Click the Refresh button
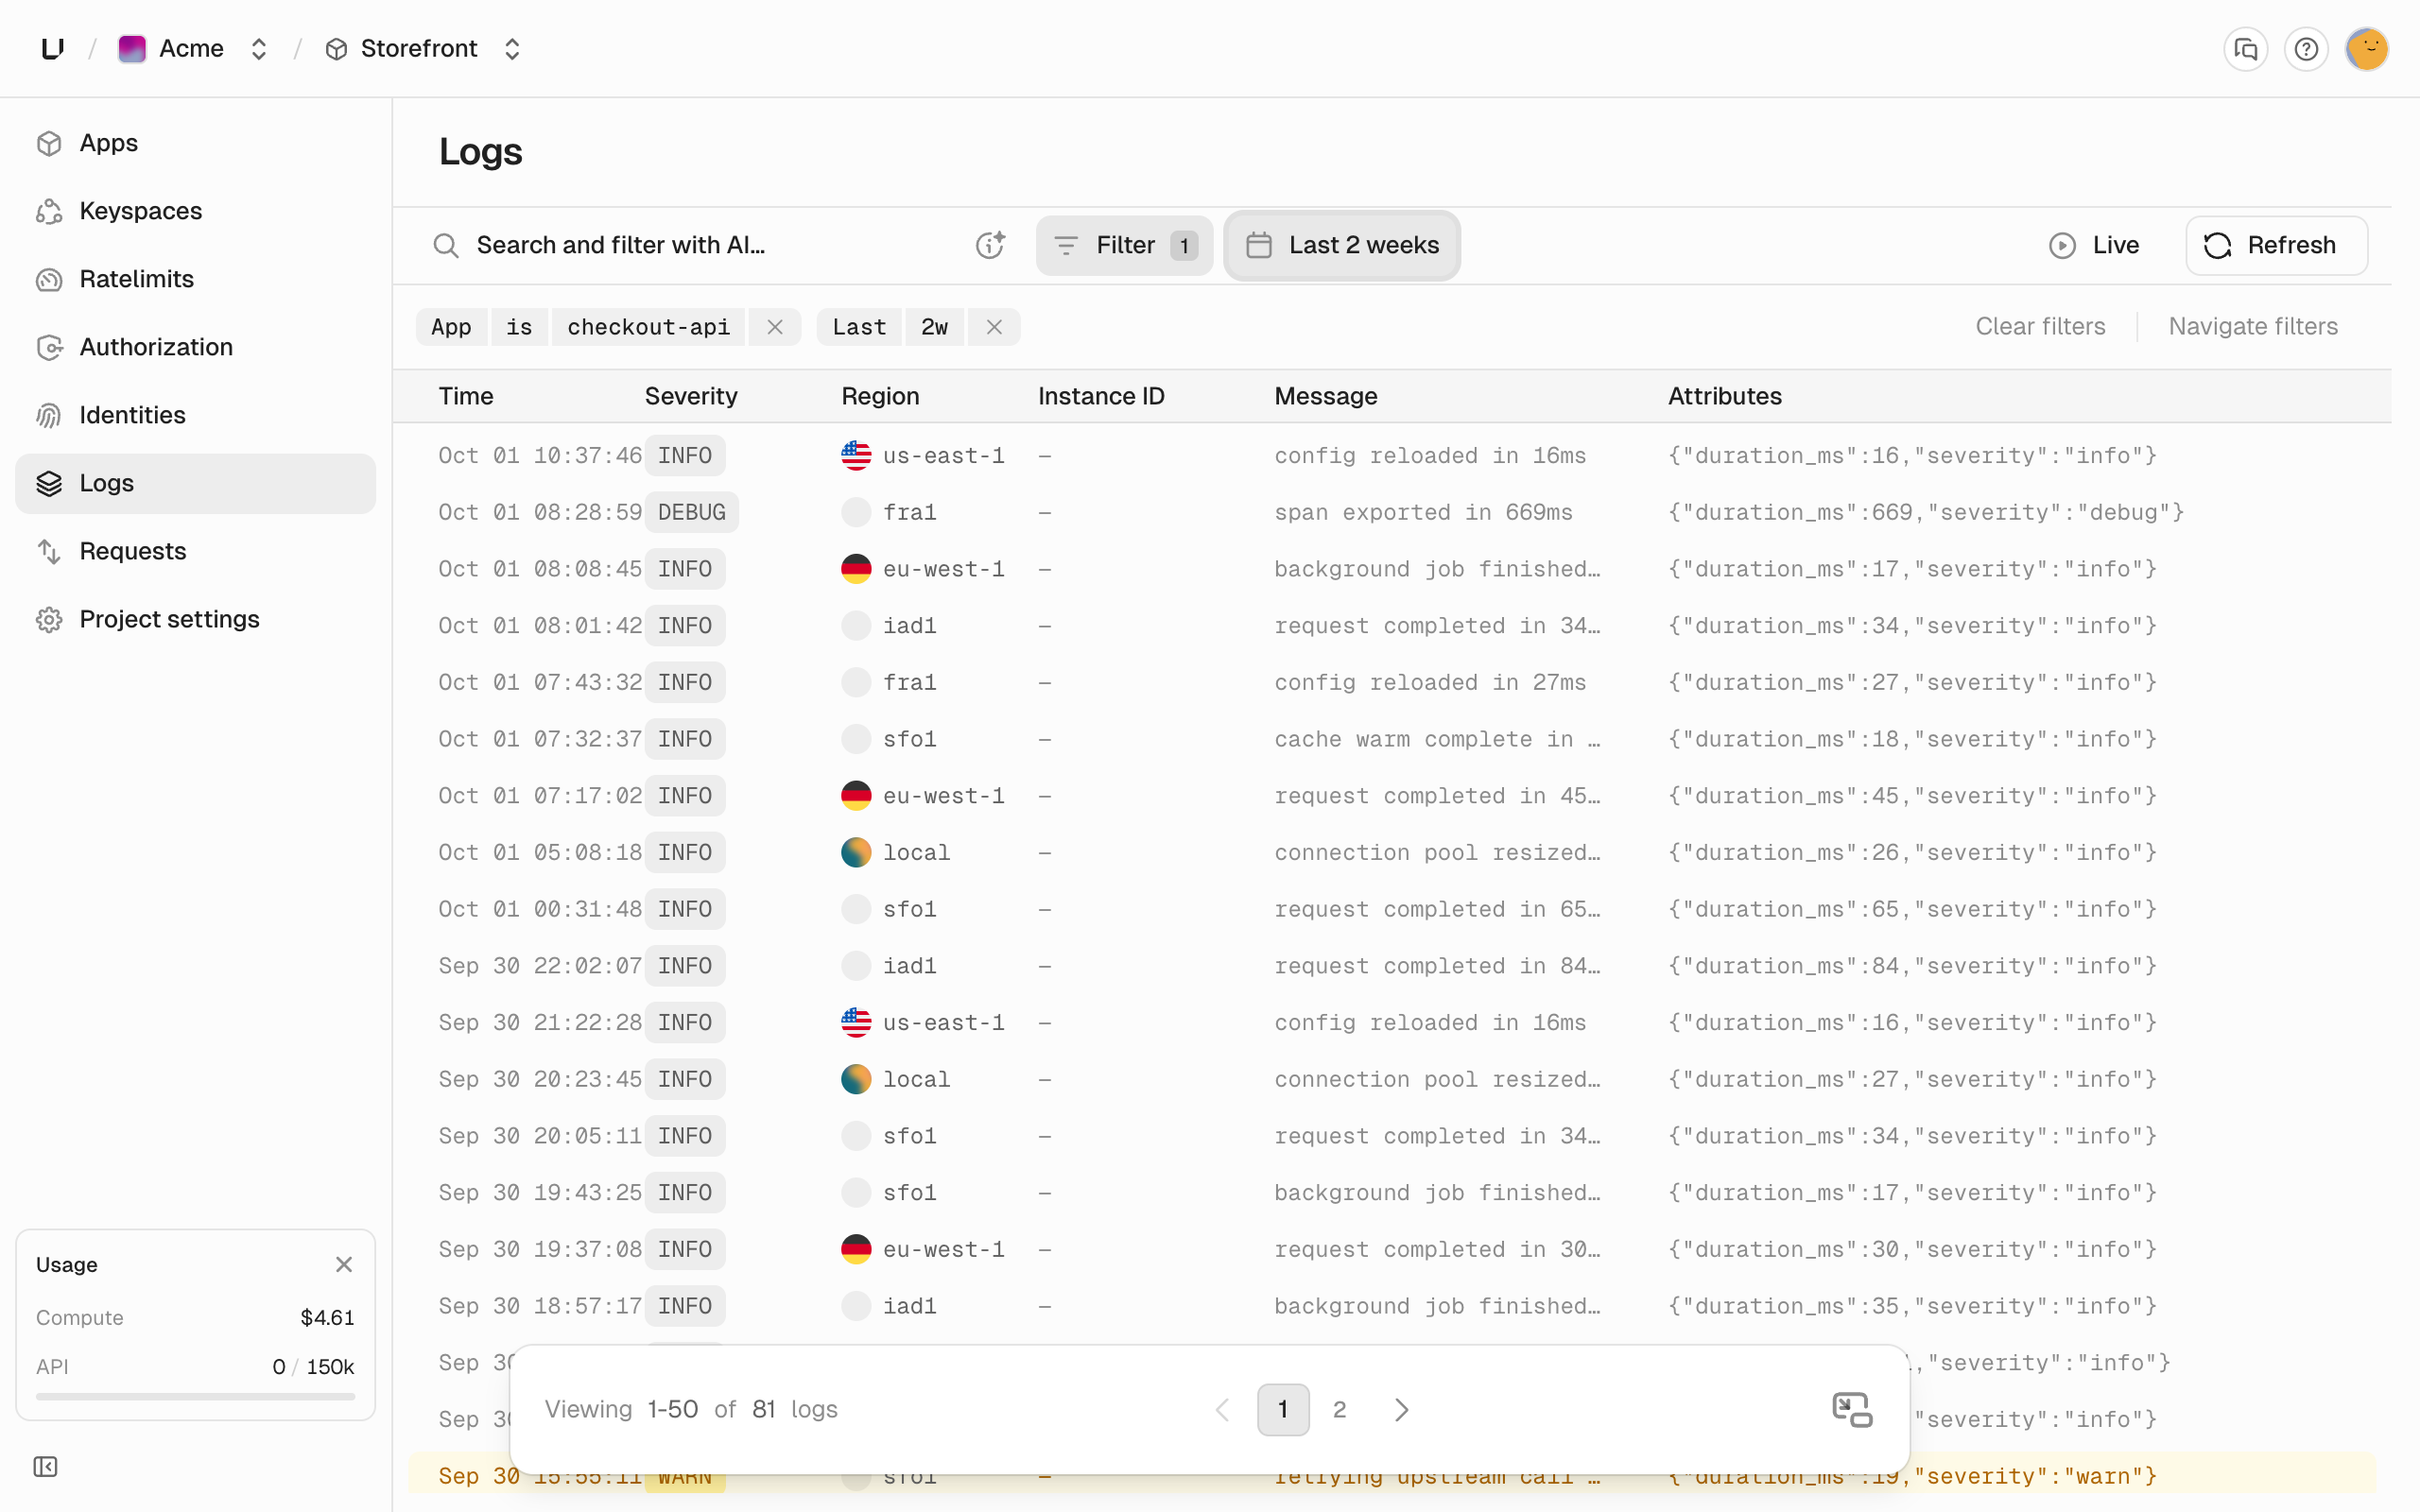This screenshot has width=2420, height=1512. pos(2276,245)
